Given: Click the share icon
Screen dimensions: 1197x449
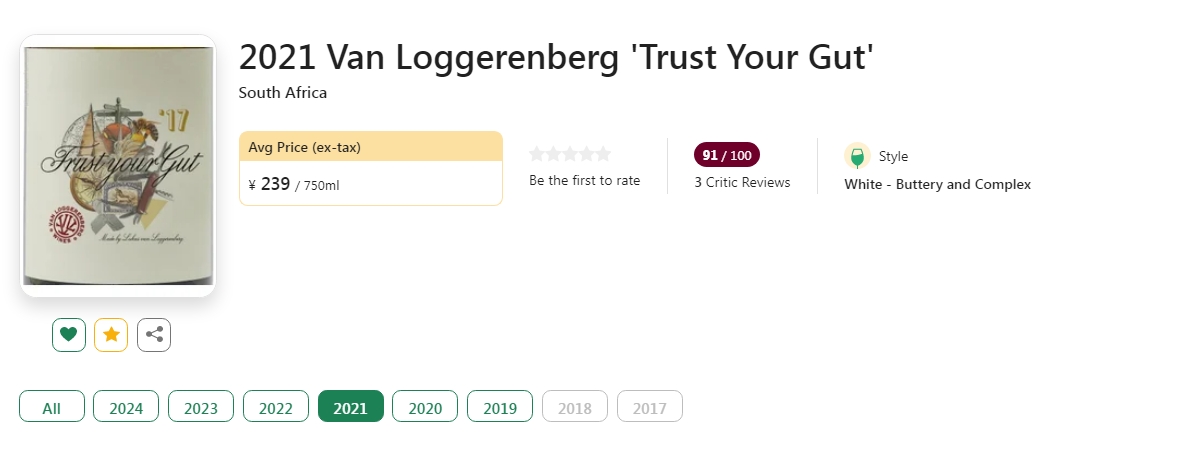Looking at the screenshot, I should tap(154, 335).
